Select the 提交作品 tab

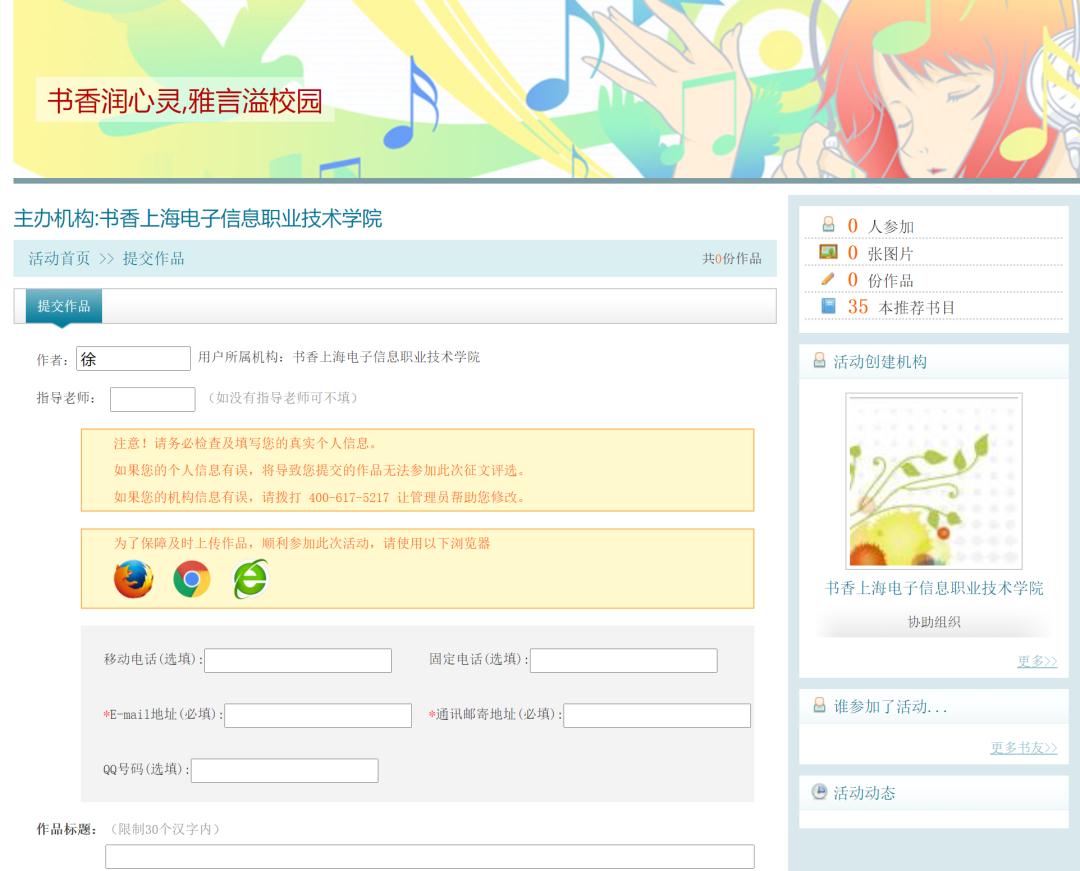coord(64,306)
